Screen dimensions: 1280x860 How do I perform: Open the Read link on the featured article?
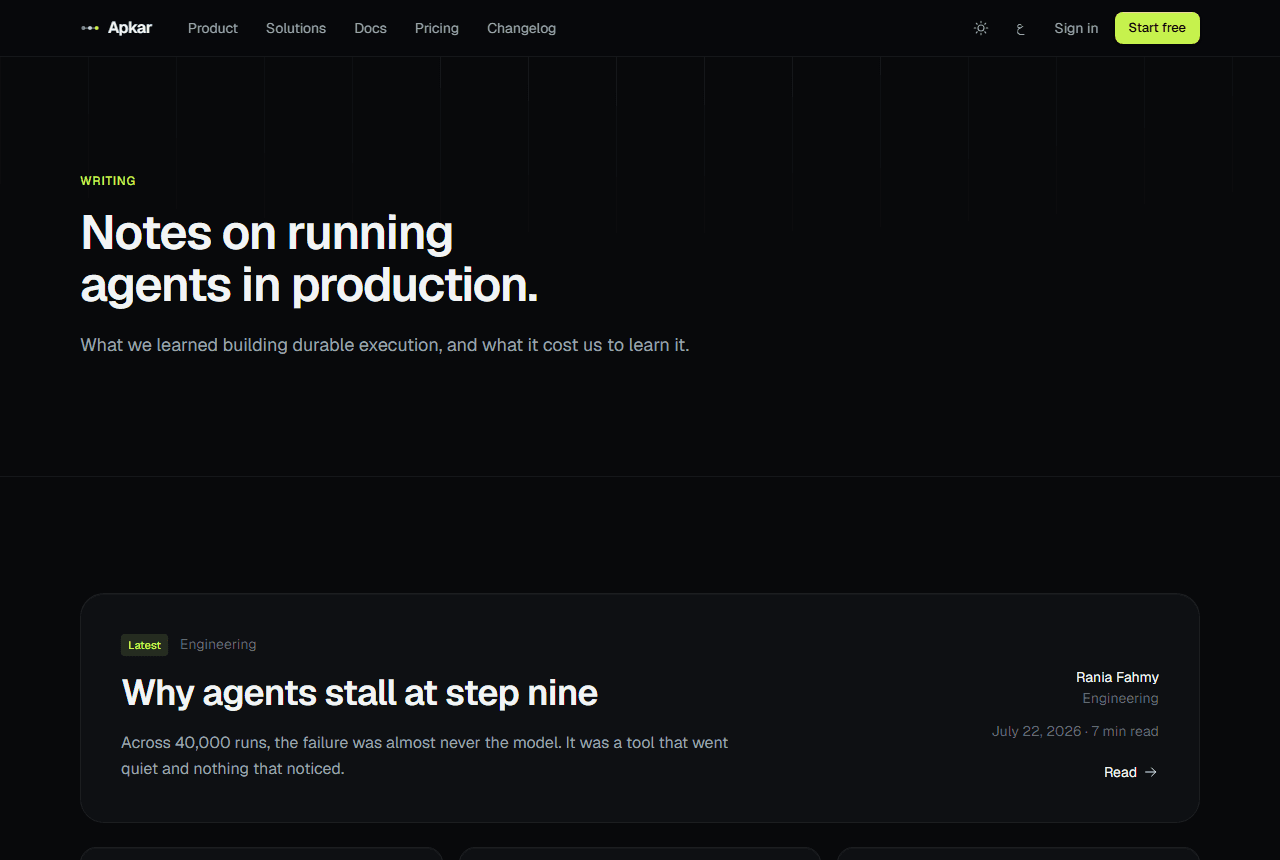point(1131,772)
